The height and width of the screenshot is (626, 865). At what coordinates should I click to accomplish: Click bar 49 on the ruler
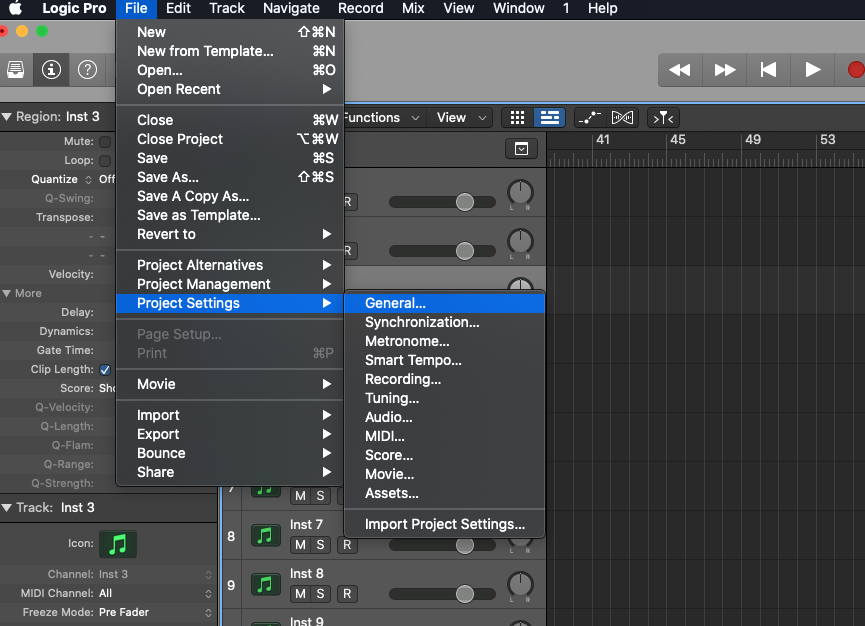[752, 140]
